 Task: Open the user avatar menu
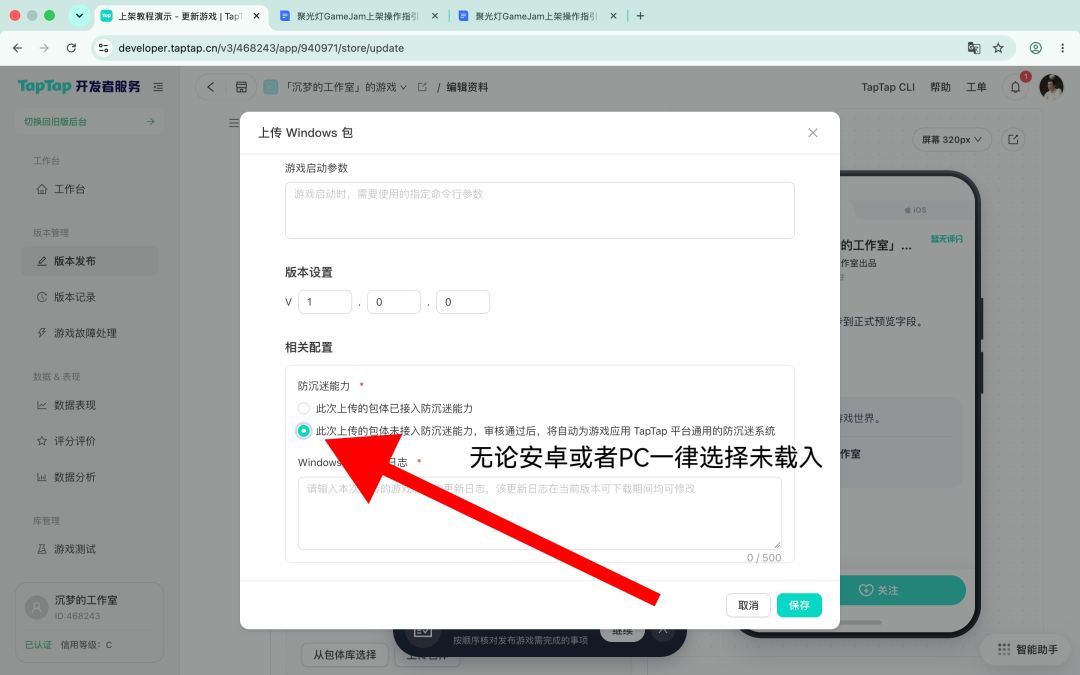click(1051, 87)
